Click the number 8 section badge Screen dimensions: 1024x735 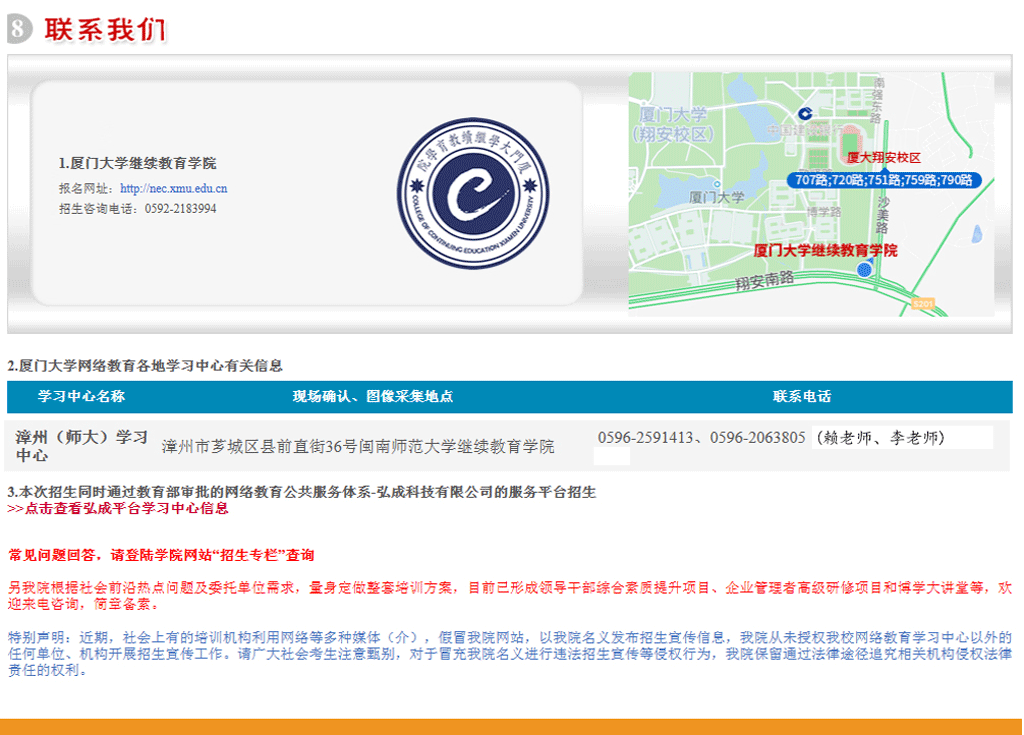[19, 29]
